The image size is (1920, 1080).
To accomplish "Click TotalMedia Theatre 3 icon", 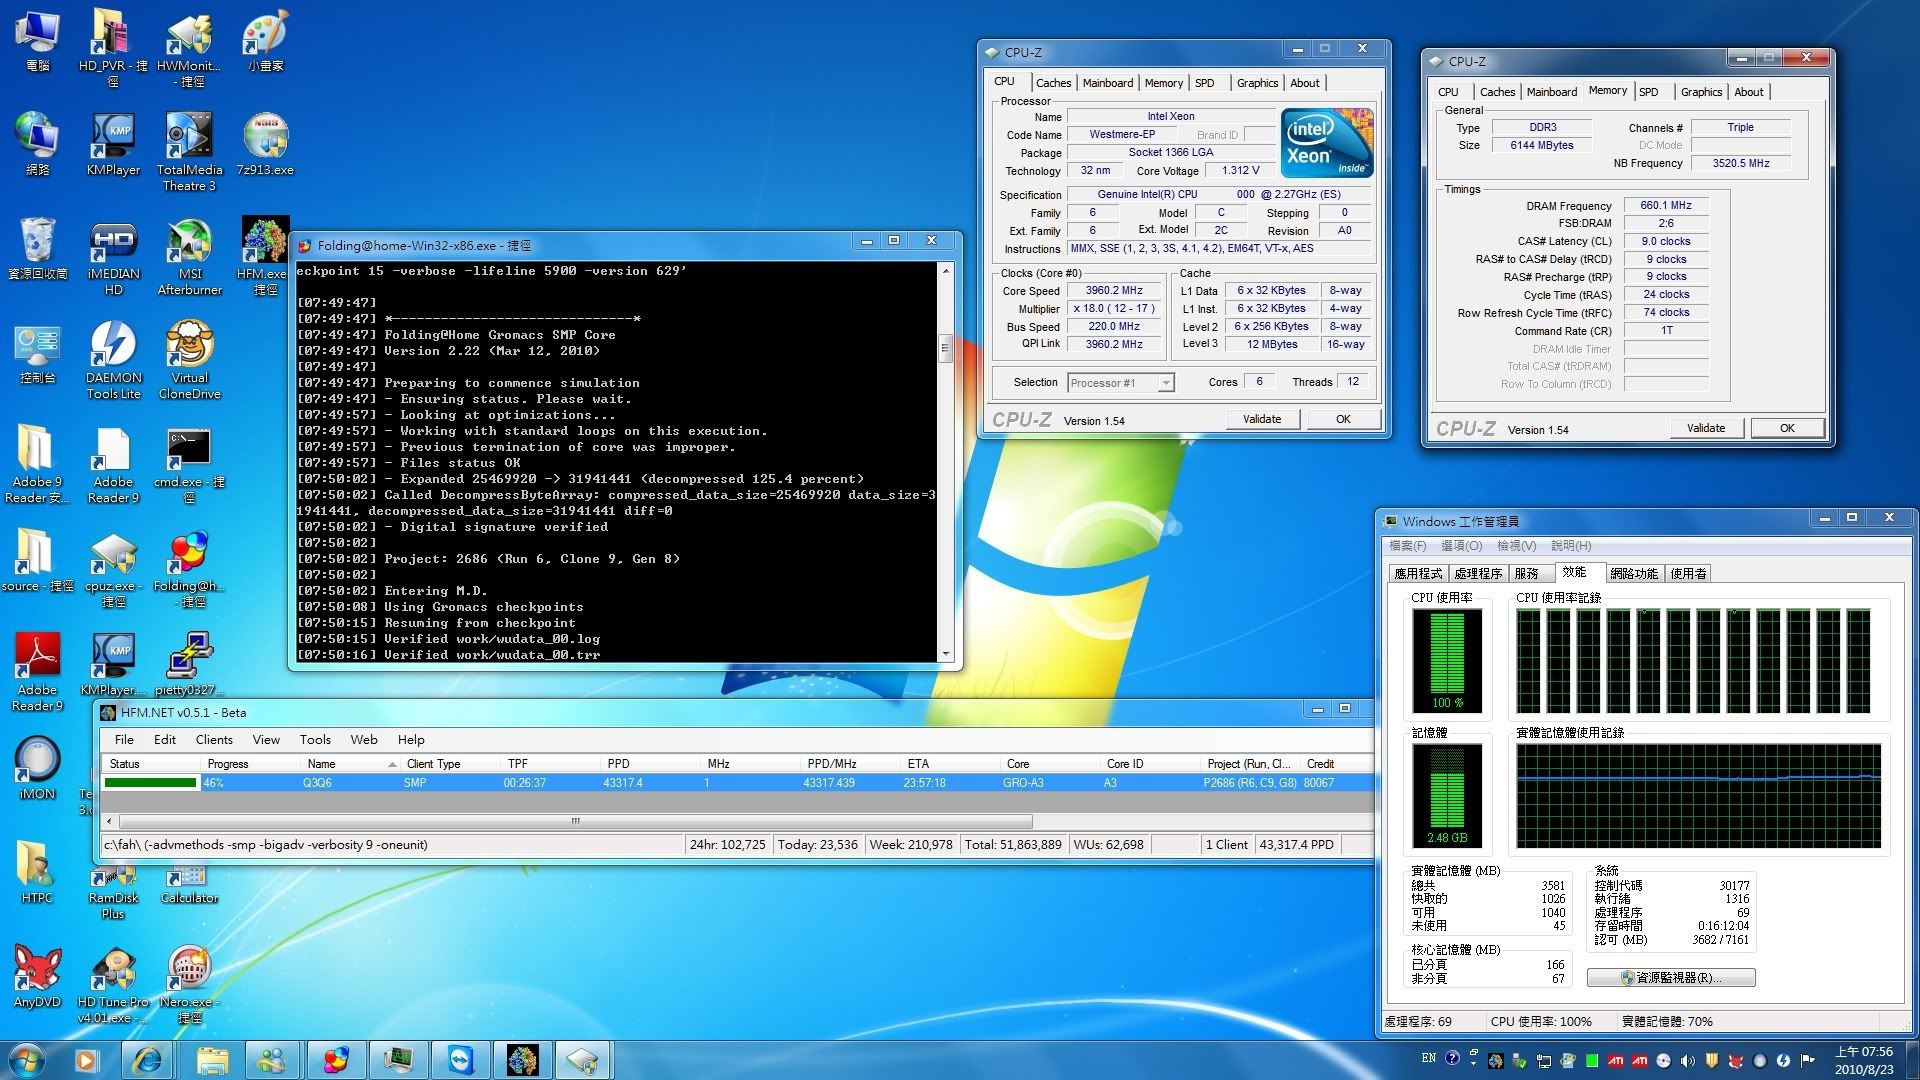I will (189, 133).
